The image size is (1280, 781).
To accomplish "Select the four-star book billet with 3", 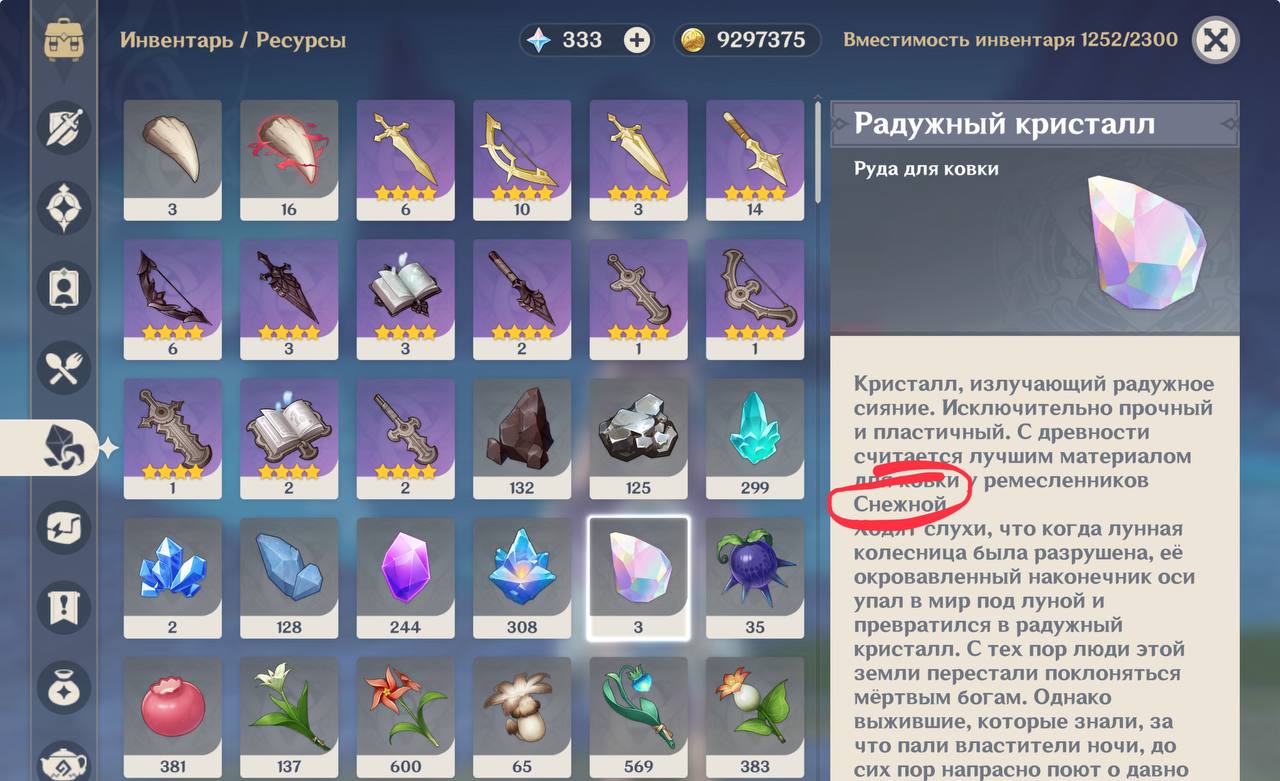I will coord(405,299).
